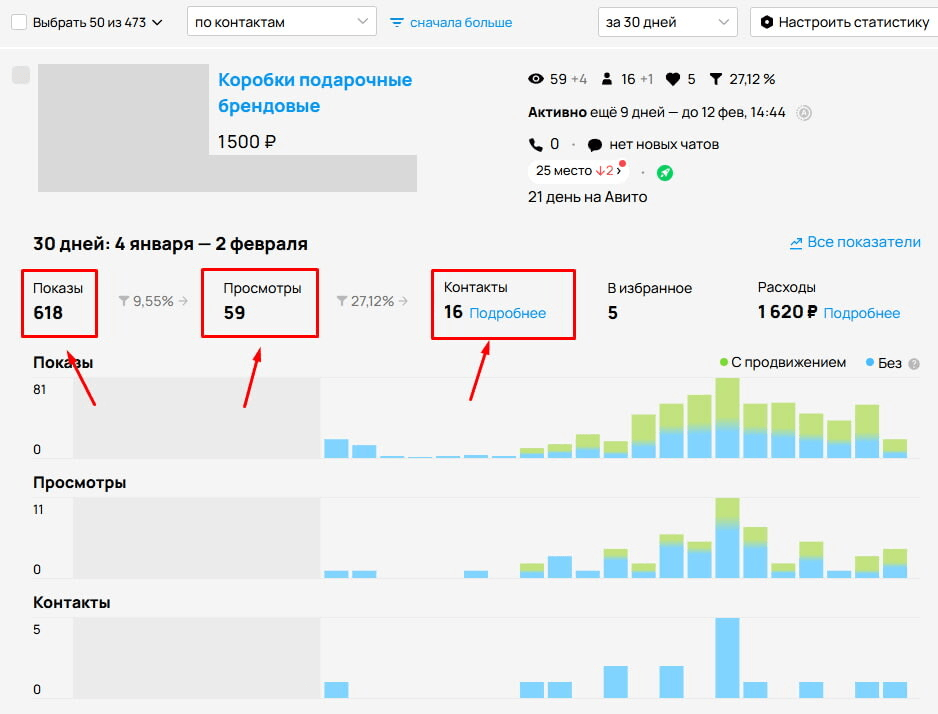
Task: Click the phone calls icon
Action: coord(535,144)
